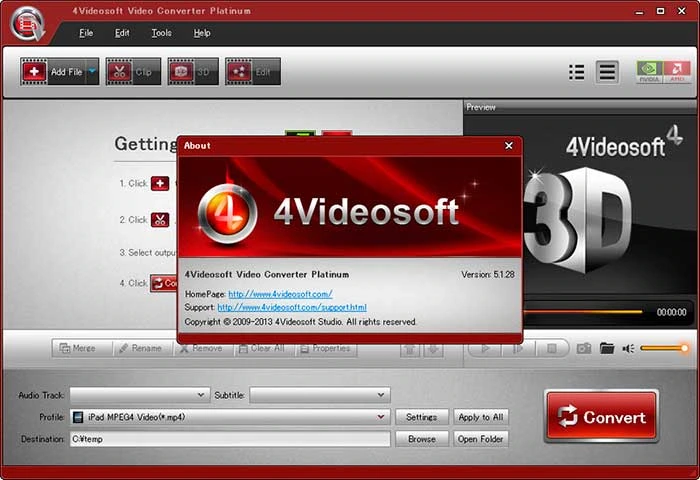Screen dimensions: 700x480
Task: Move selected item down arrow
Action: pos(433,349)
